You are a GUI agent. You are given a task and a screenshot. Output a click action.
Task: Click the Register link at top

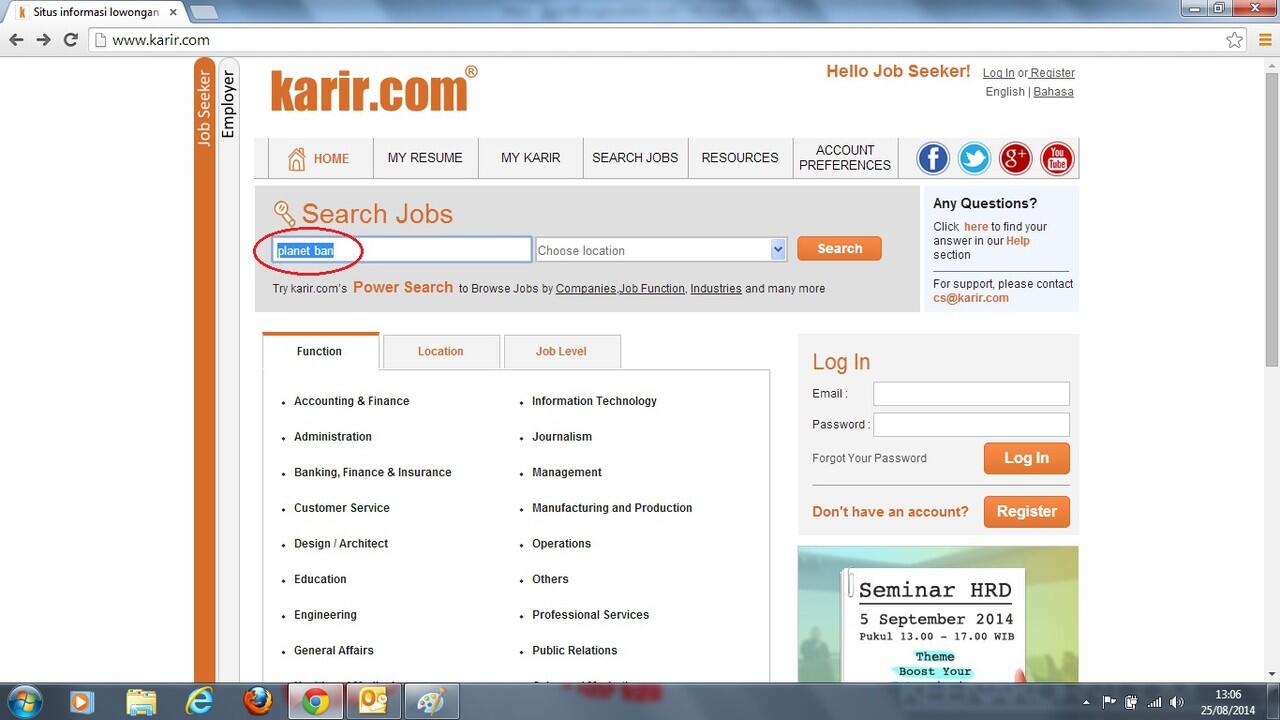pos(1053,73)
